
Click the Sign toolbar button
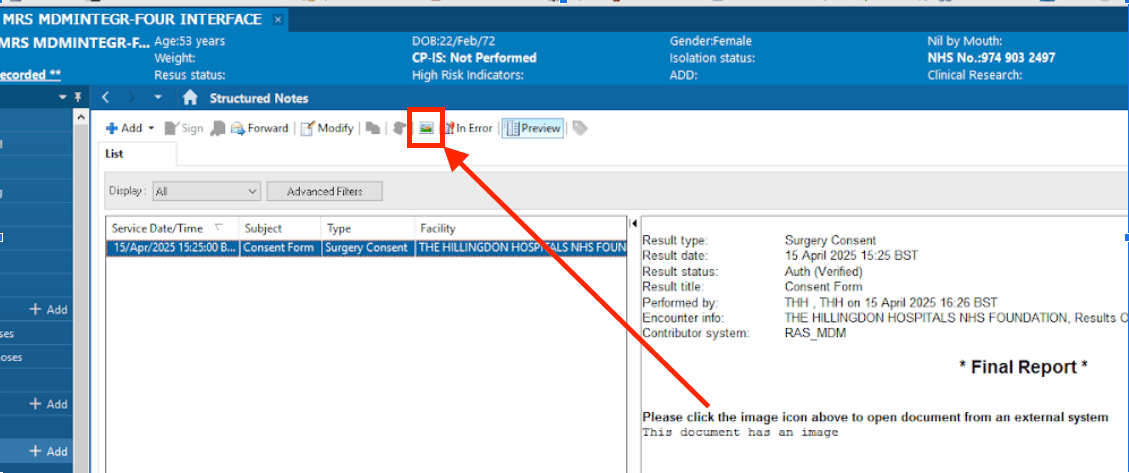click(184, 128)
